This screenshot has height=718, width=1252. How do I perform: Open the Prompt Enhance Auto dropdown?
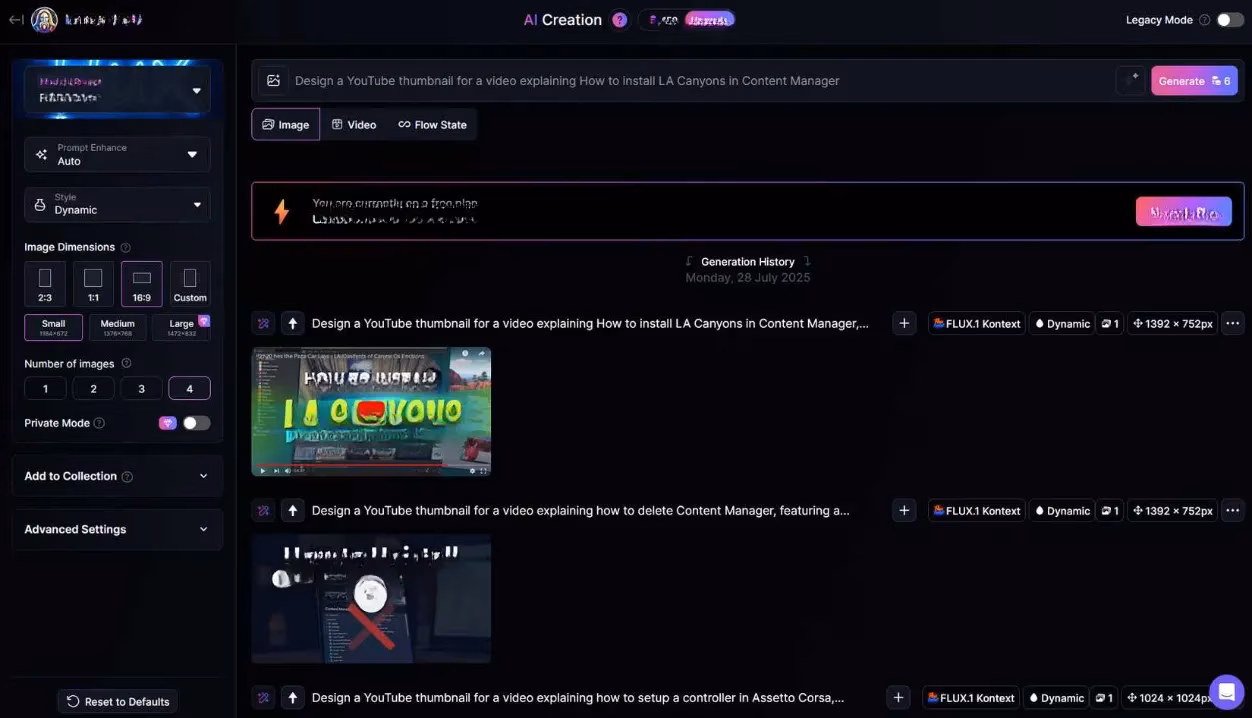point(116,154)
